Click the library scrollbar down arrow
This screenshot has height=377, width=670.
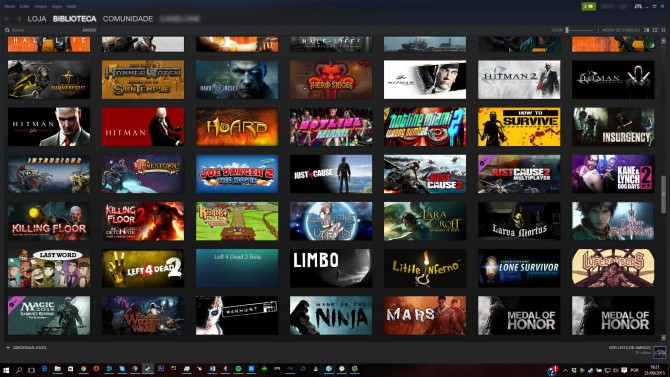pyautogui.click(x=663, y=338)
